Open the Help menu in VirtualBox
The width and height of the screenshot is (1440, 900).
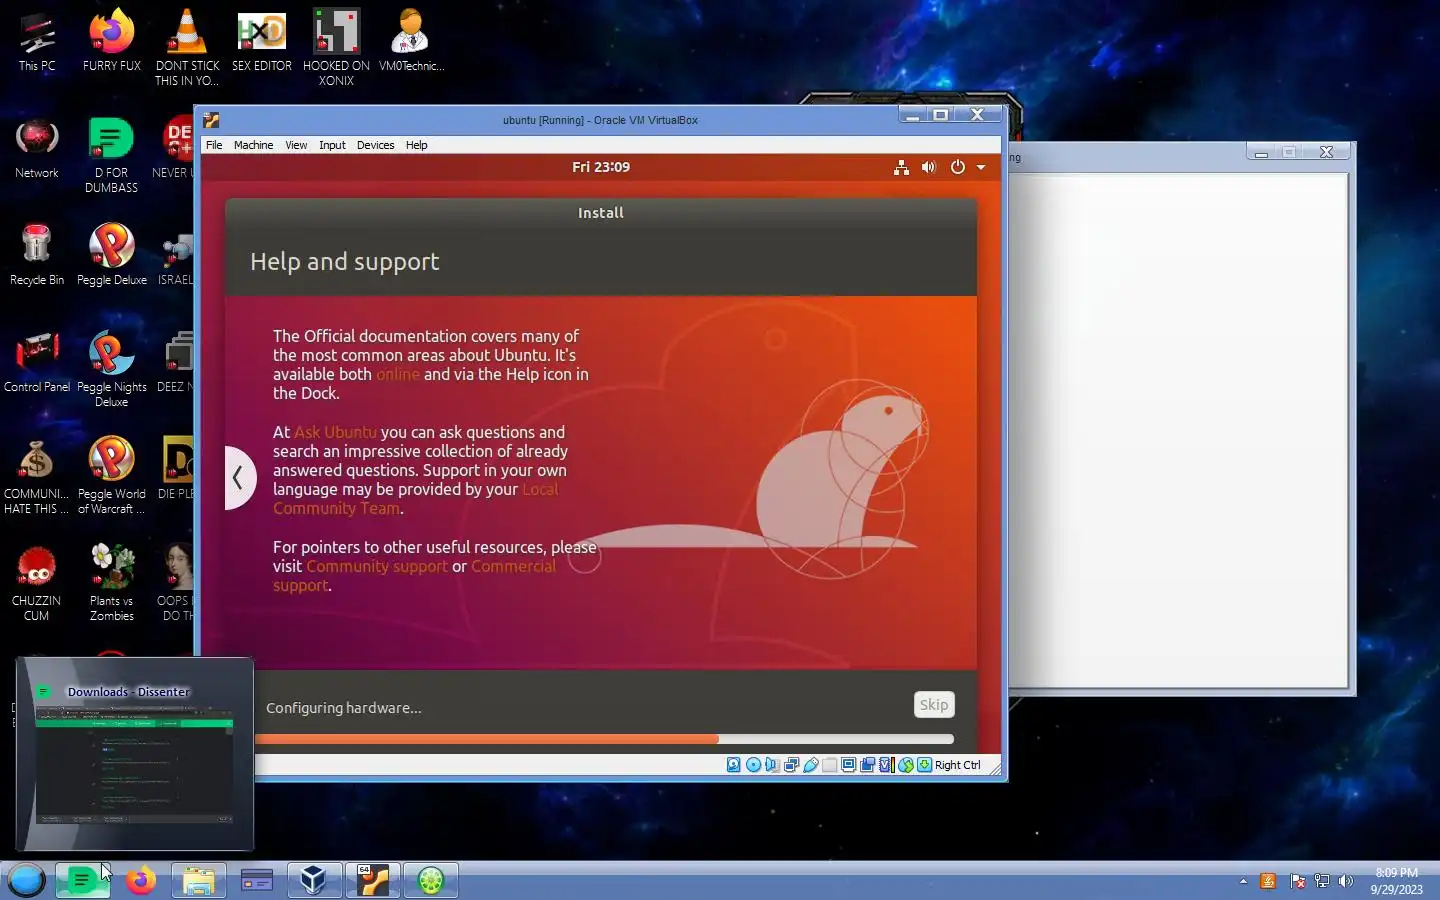[416, 145]
